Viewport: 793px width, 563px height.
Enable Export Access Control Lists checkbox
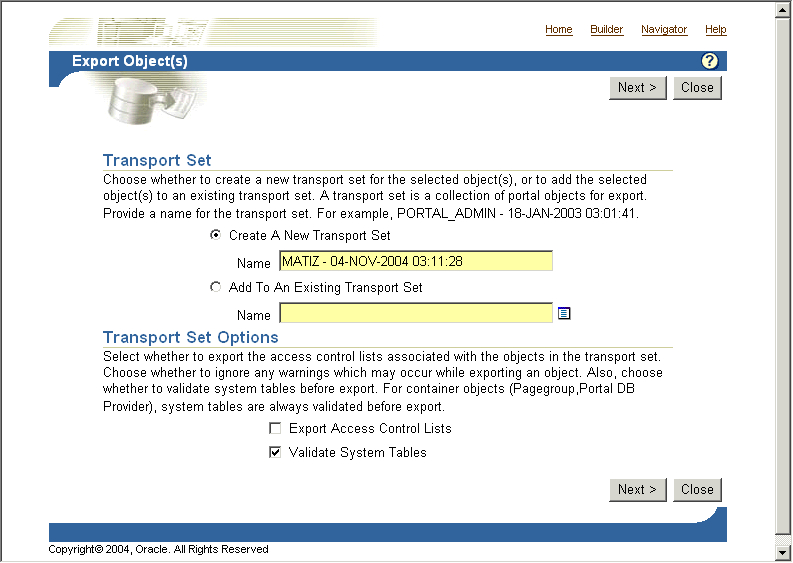pos(275,428)
